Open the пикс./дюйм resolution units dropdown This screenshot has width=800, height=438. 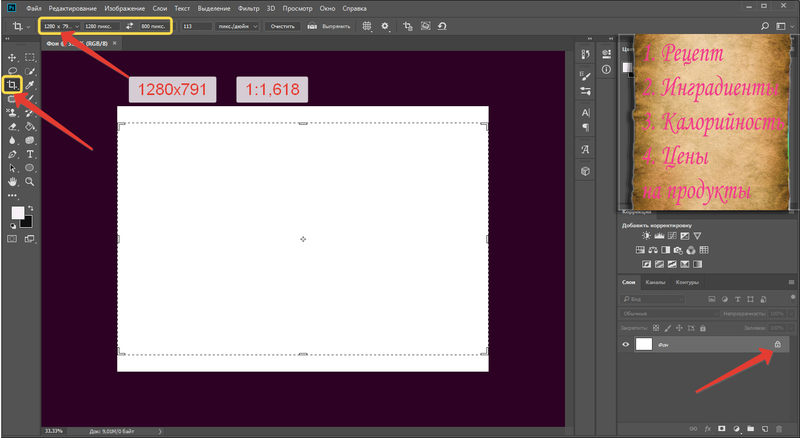pos(236,25)
